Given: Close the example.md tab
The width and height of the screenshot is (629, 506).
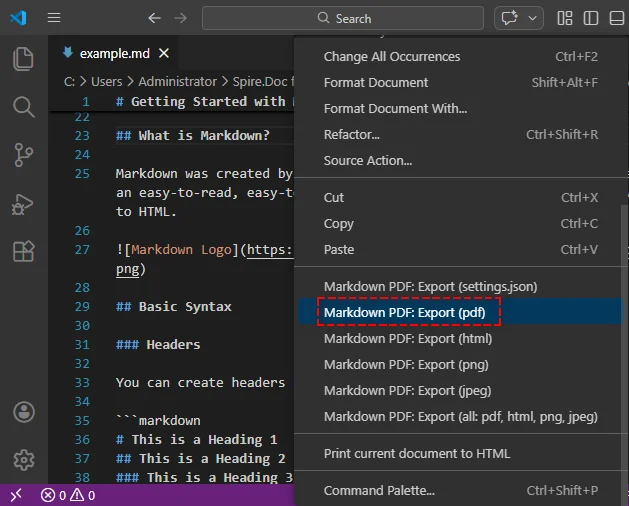Looking at the screenshot, I should point(164,53).
